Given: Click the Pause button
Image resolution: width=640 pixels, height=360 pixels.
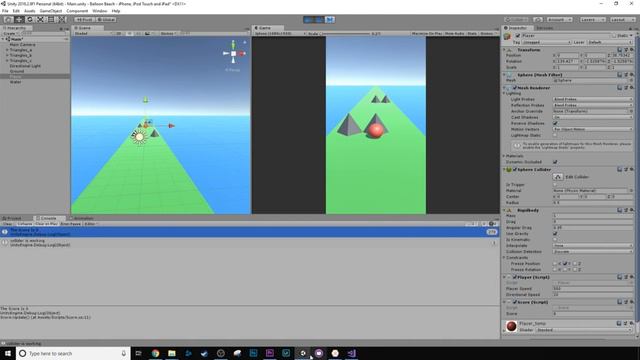Looking at the screenshot, I should coord(319,20).
